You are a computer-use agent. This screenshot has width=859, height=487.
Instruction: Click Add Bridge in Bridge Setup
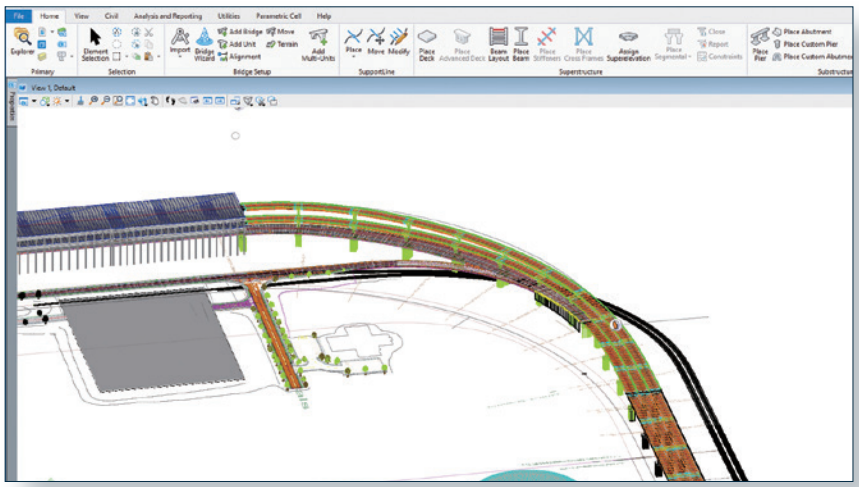point(240,32)
